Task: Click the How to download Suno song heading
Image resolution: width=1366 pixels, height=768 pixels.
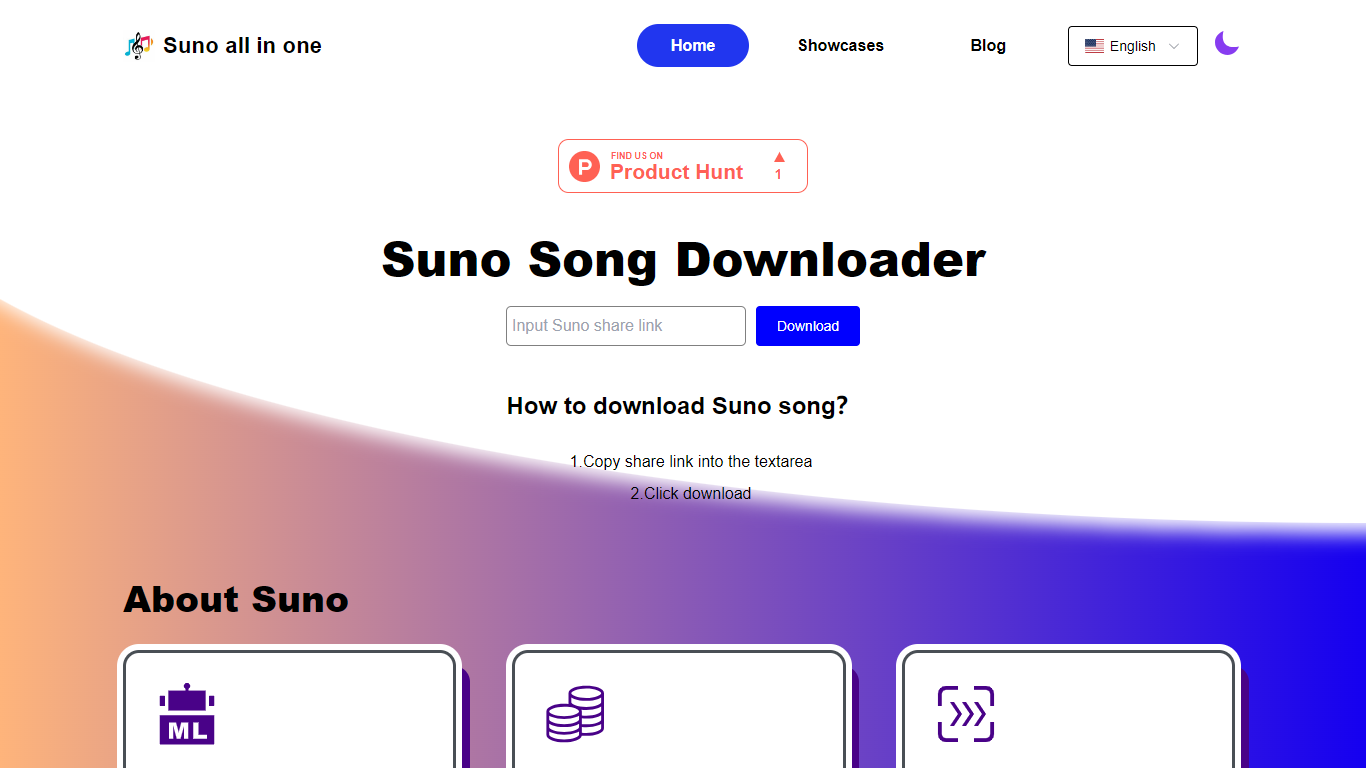Action: [677, 405]
